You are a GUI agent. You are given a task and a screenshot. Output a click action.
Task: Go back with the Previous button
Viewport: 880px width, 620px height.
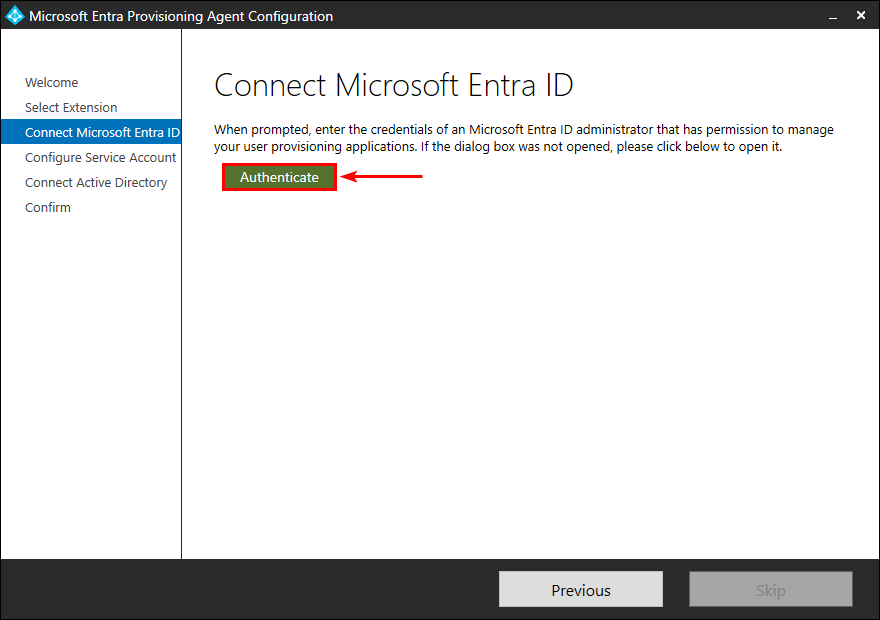[580, 590]
